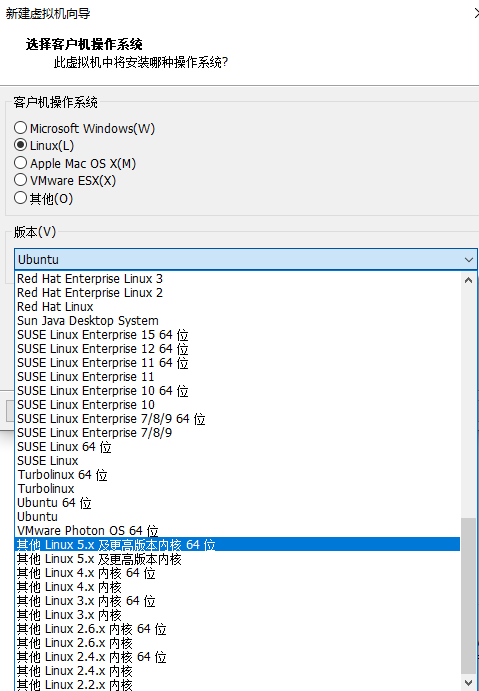Select SUSE Linux 64 位

point(237,447)
